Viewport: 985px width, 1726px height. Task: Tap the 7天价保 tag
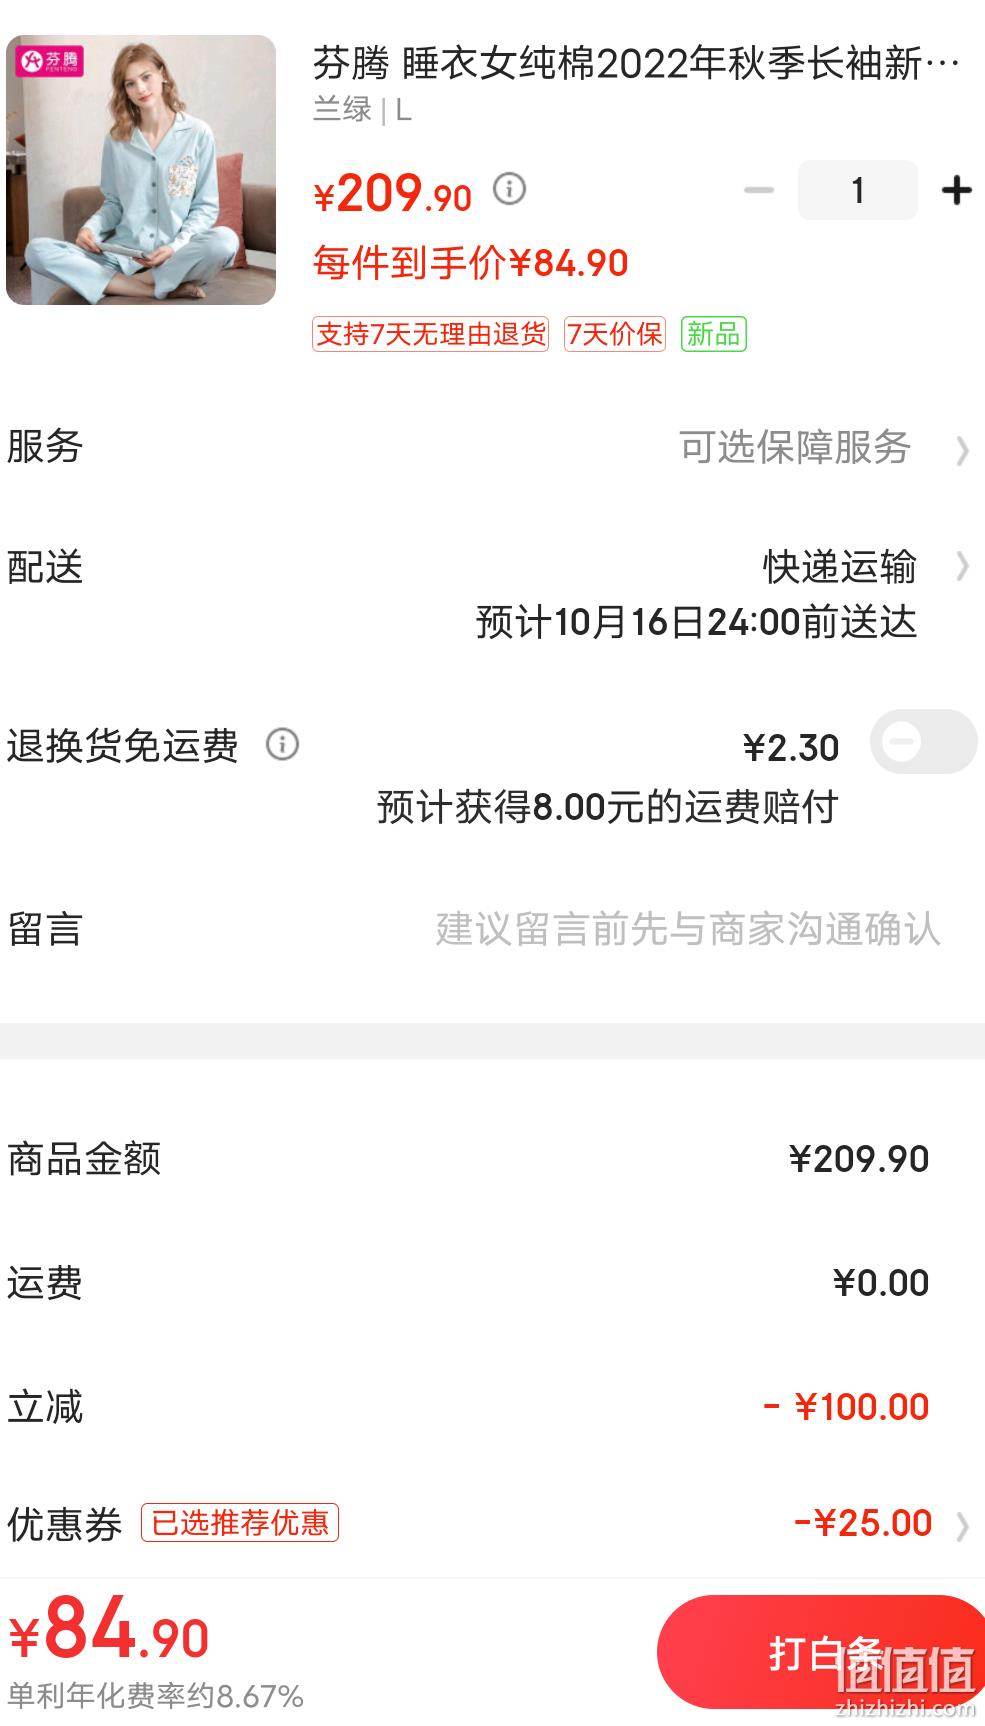point(615,334)
